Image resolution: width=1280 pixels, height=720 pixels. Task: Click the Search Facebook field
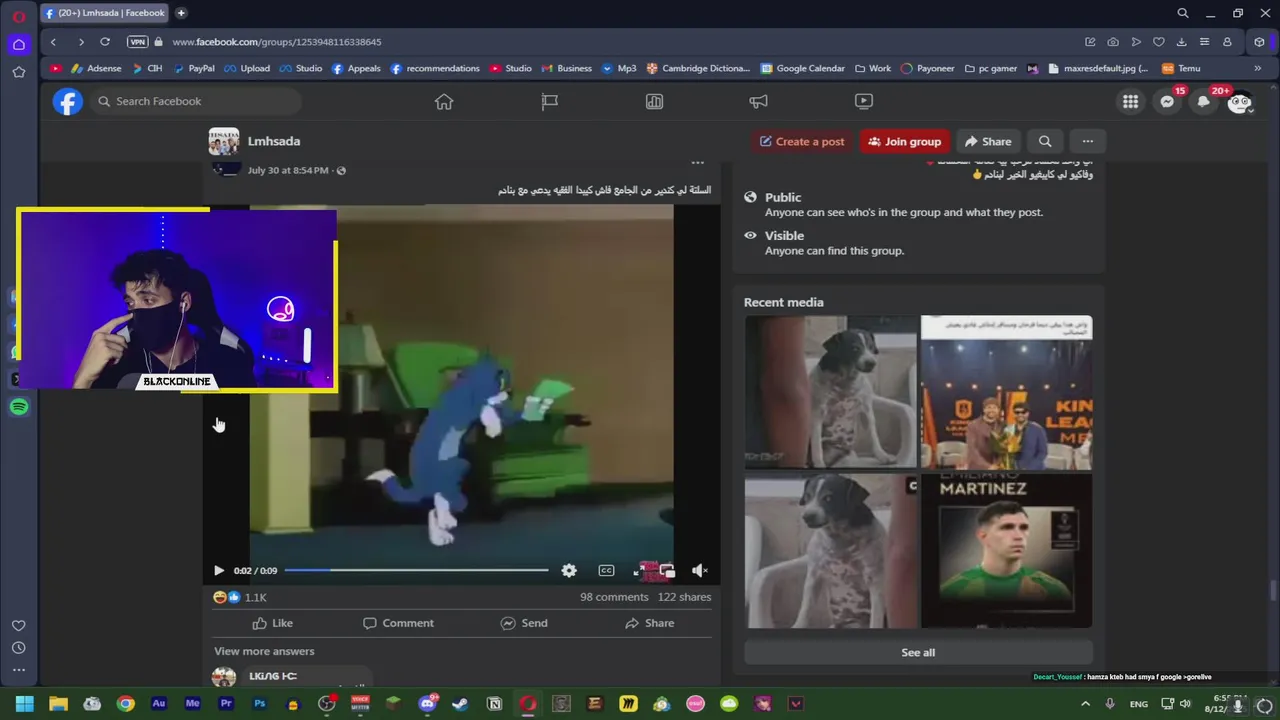tap(196, 101)
